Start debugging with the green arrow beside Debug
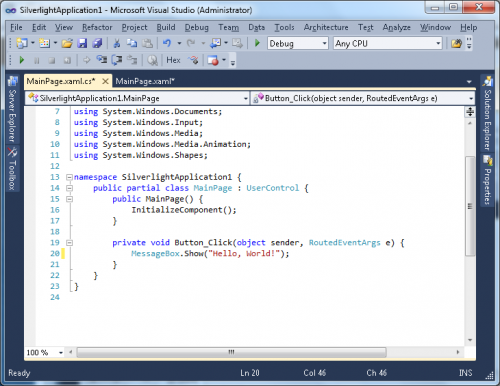500x386 pixels. tap(257, 43)
